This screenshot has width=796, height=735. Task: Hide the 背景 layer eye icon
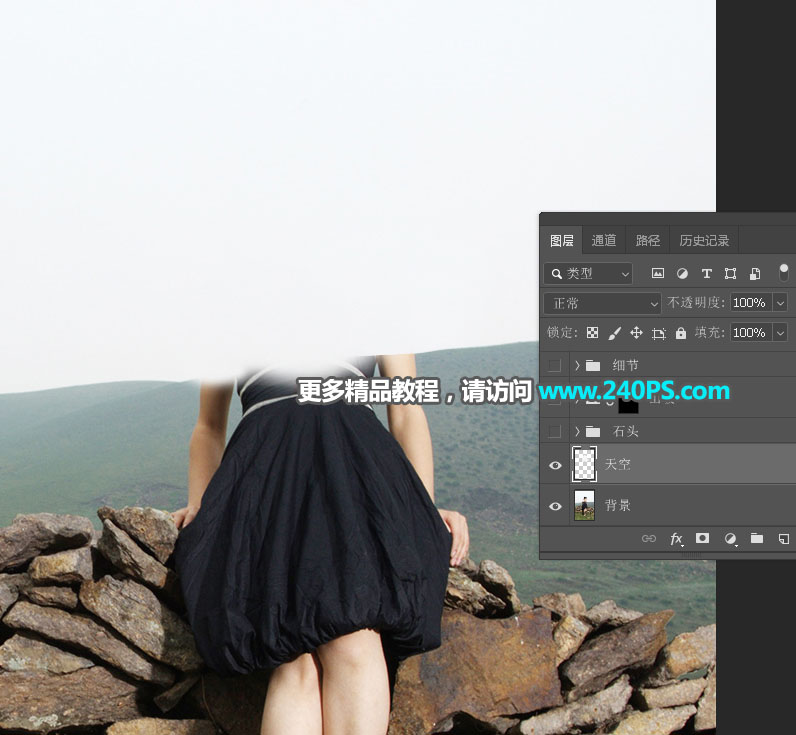pyautogui.click(x=555, y=506)
